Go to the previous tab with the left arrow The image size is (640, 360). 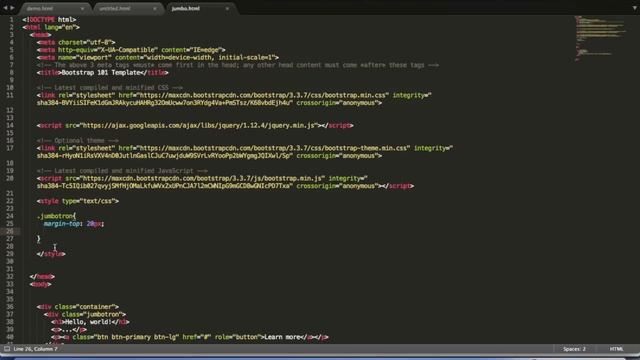[x=5, y=8]
